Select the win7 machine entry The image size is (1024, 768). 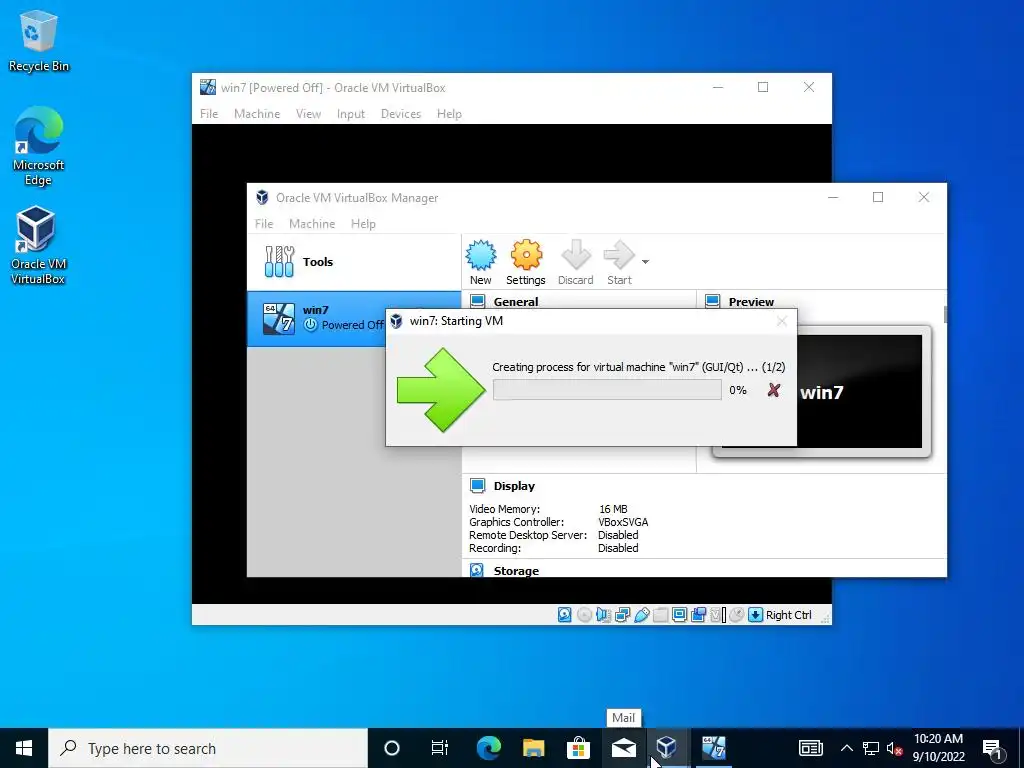317,318
